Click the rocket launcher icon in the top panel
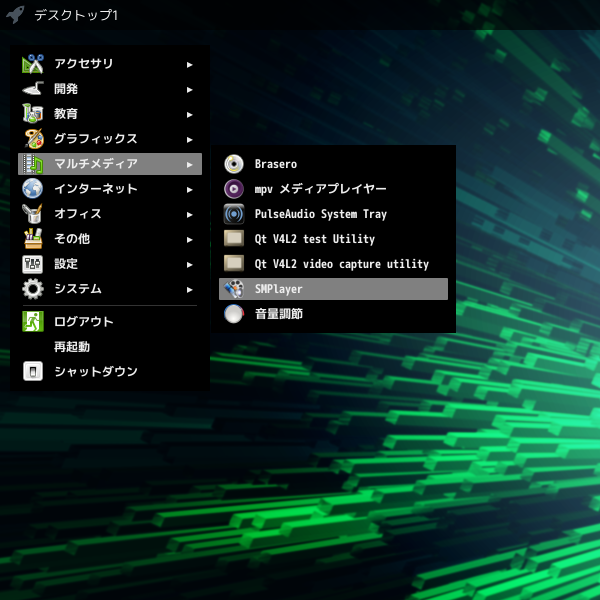600x600 pixels. click(15, 15)
